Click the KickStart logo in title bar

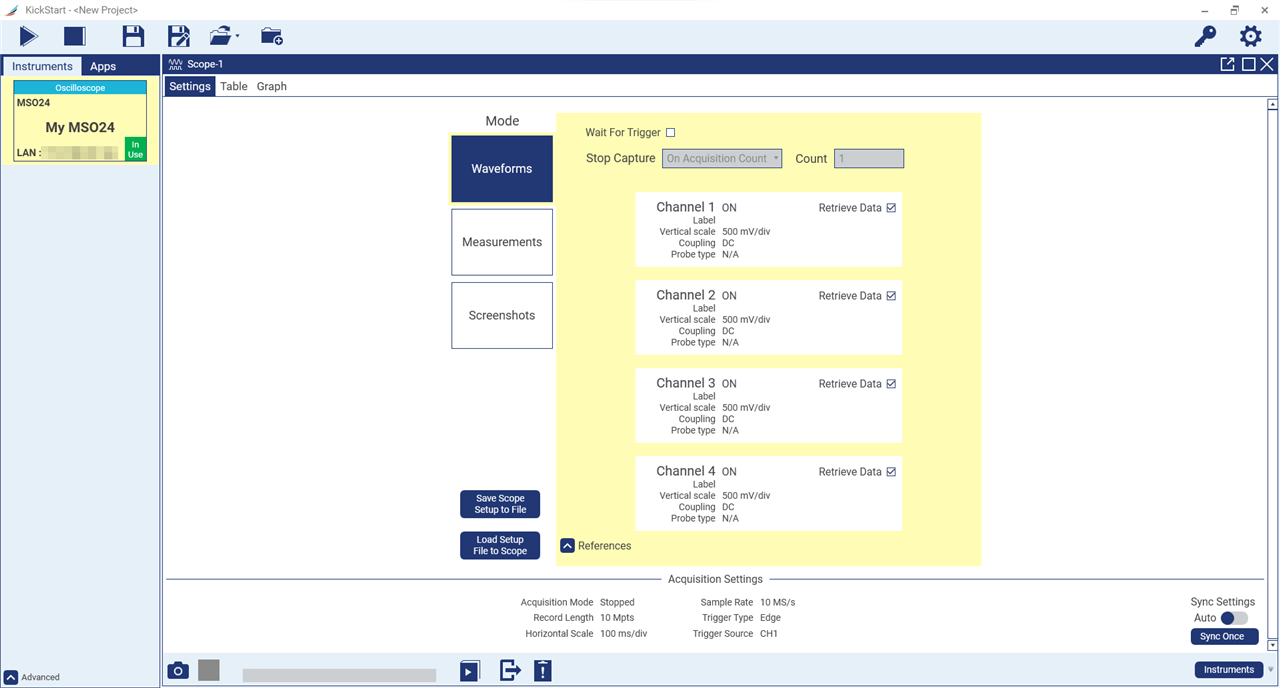coord(11,10)
